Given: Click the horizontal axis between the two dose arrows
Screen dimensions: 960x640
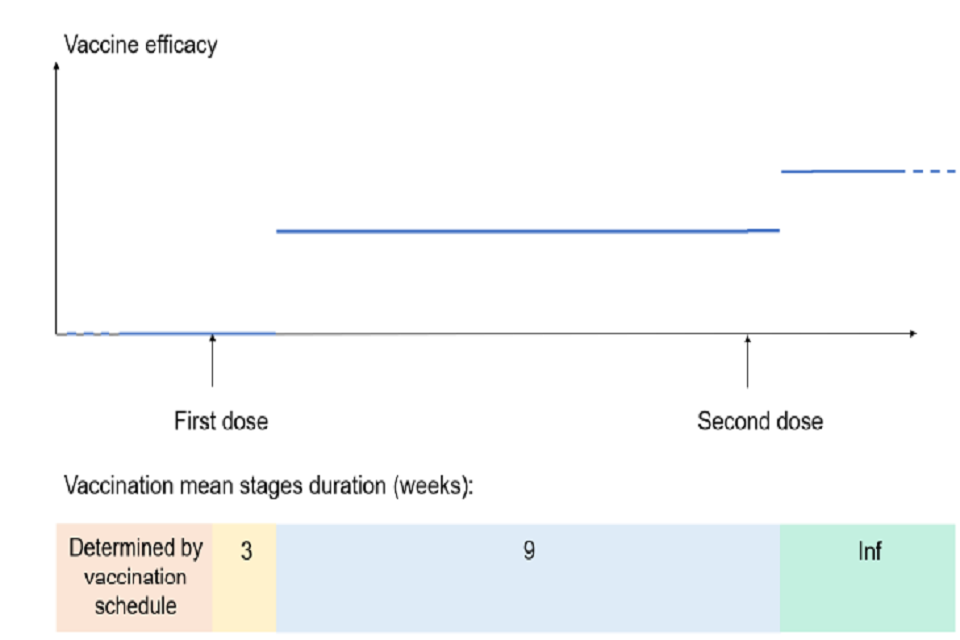Looking at the screenshot, I should pos(480,333).
